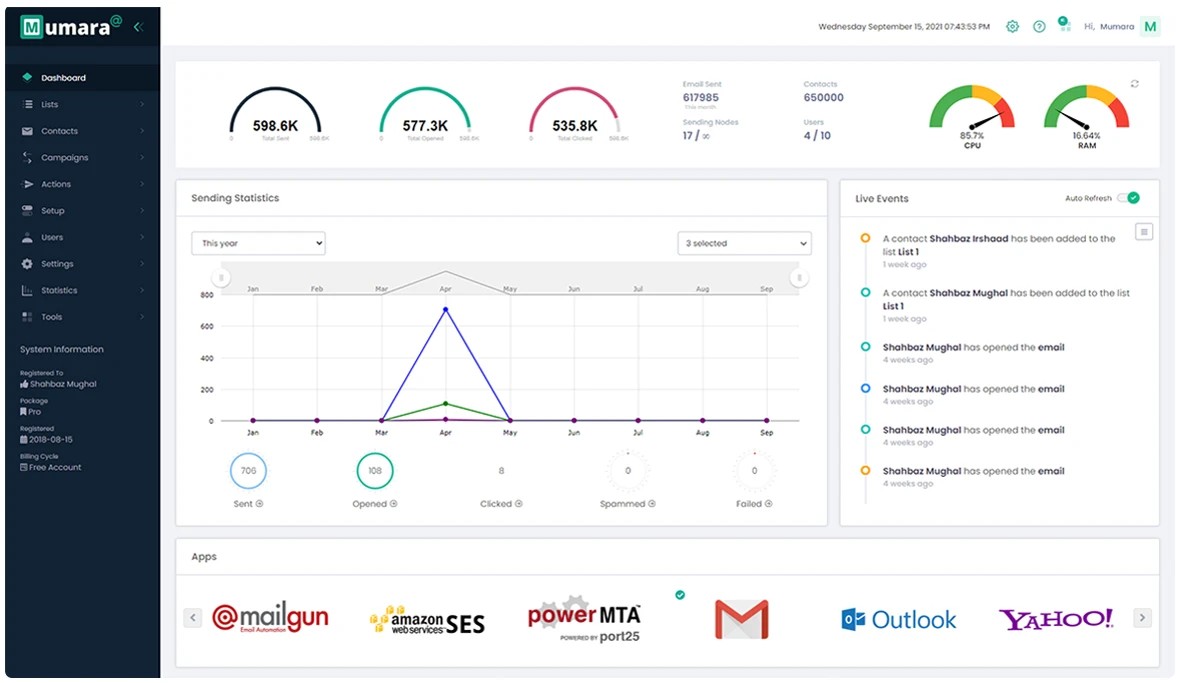The width and height of the screenshot is (1180, 683).
Task: Show next apps with right arrow
Action: (x=1142, y=618)
